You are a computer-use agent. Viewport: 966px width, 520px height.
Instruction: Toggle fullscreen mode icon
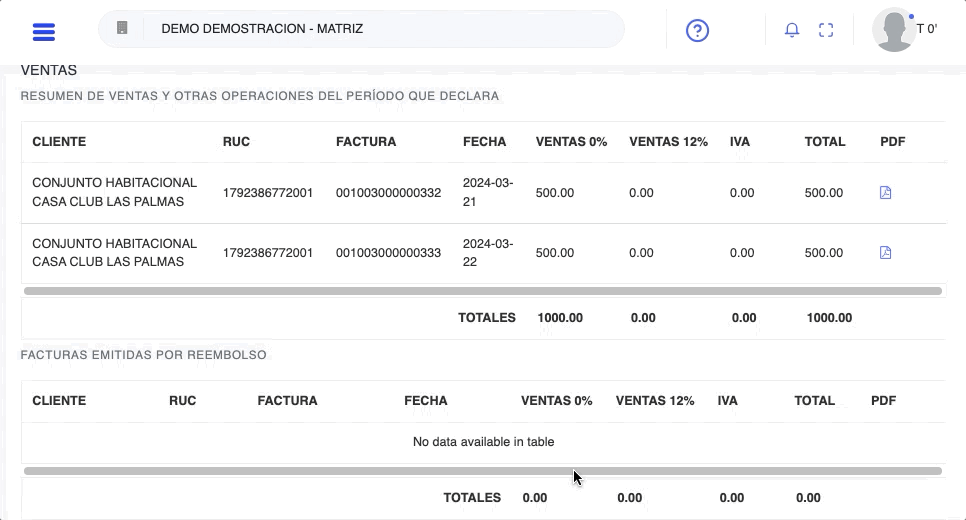(826, 30)
